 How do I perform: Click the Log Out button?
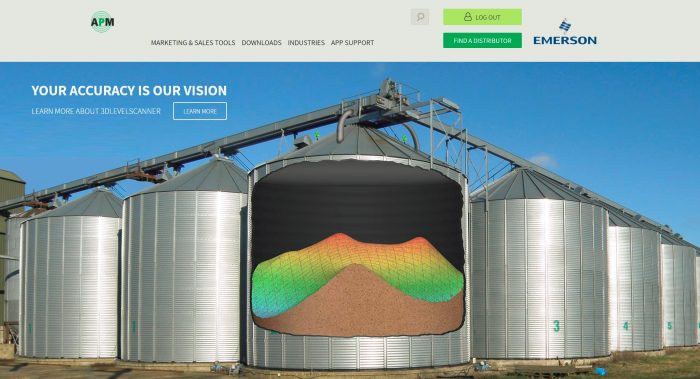[482, 17]
